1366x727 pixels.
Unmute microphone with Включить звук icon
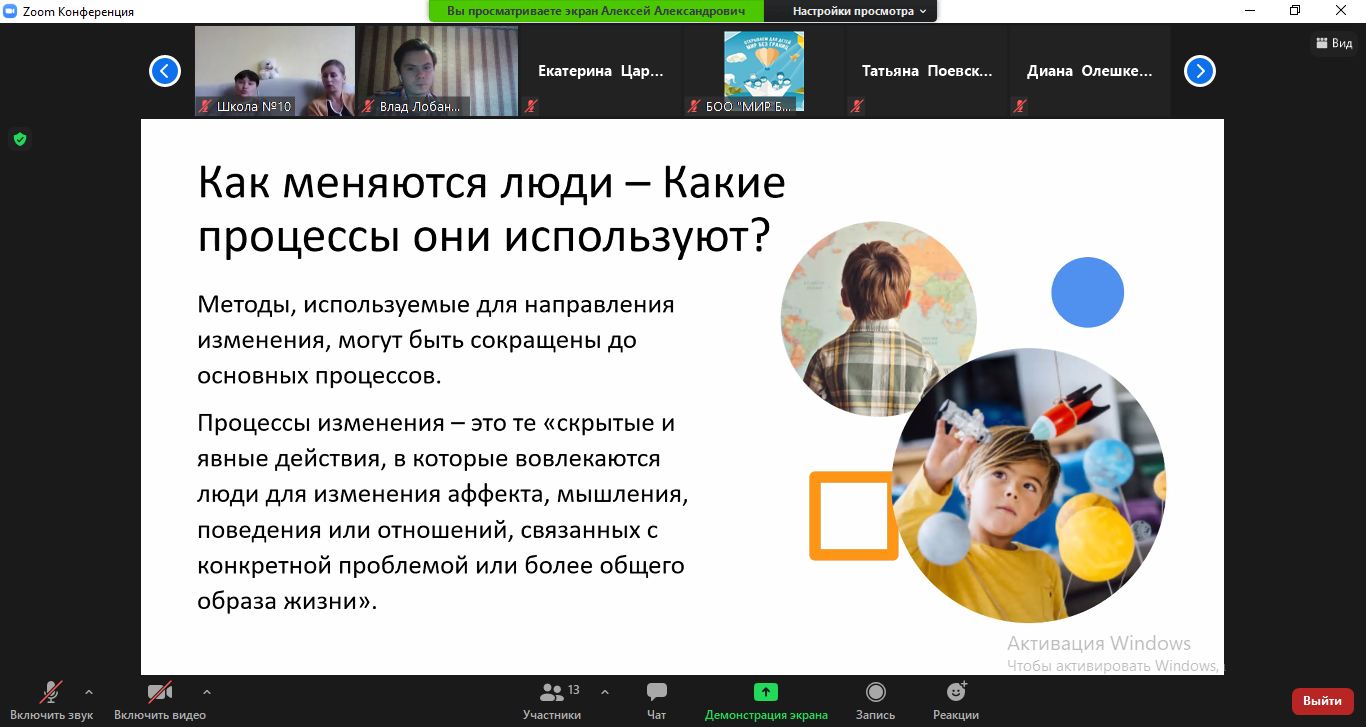[51, 692]
